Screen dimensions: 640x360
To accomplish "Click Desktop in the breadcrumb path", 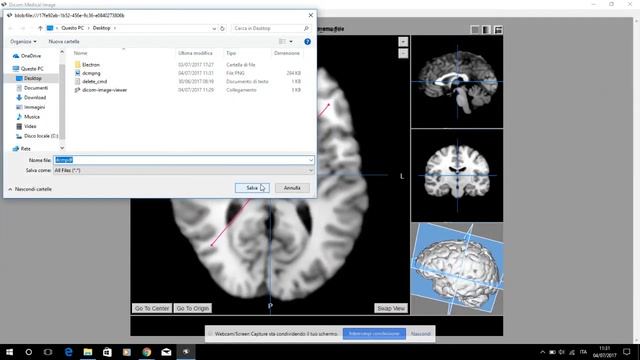I will [102, 28].
